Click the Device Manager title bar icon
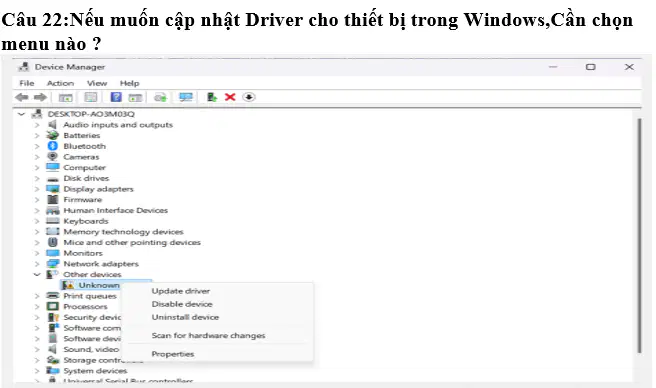 (x=24, y=67)
